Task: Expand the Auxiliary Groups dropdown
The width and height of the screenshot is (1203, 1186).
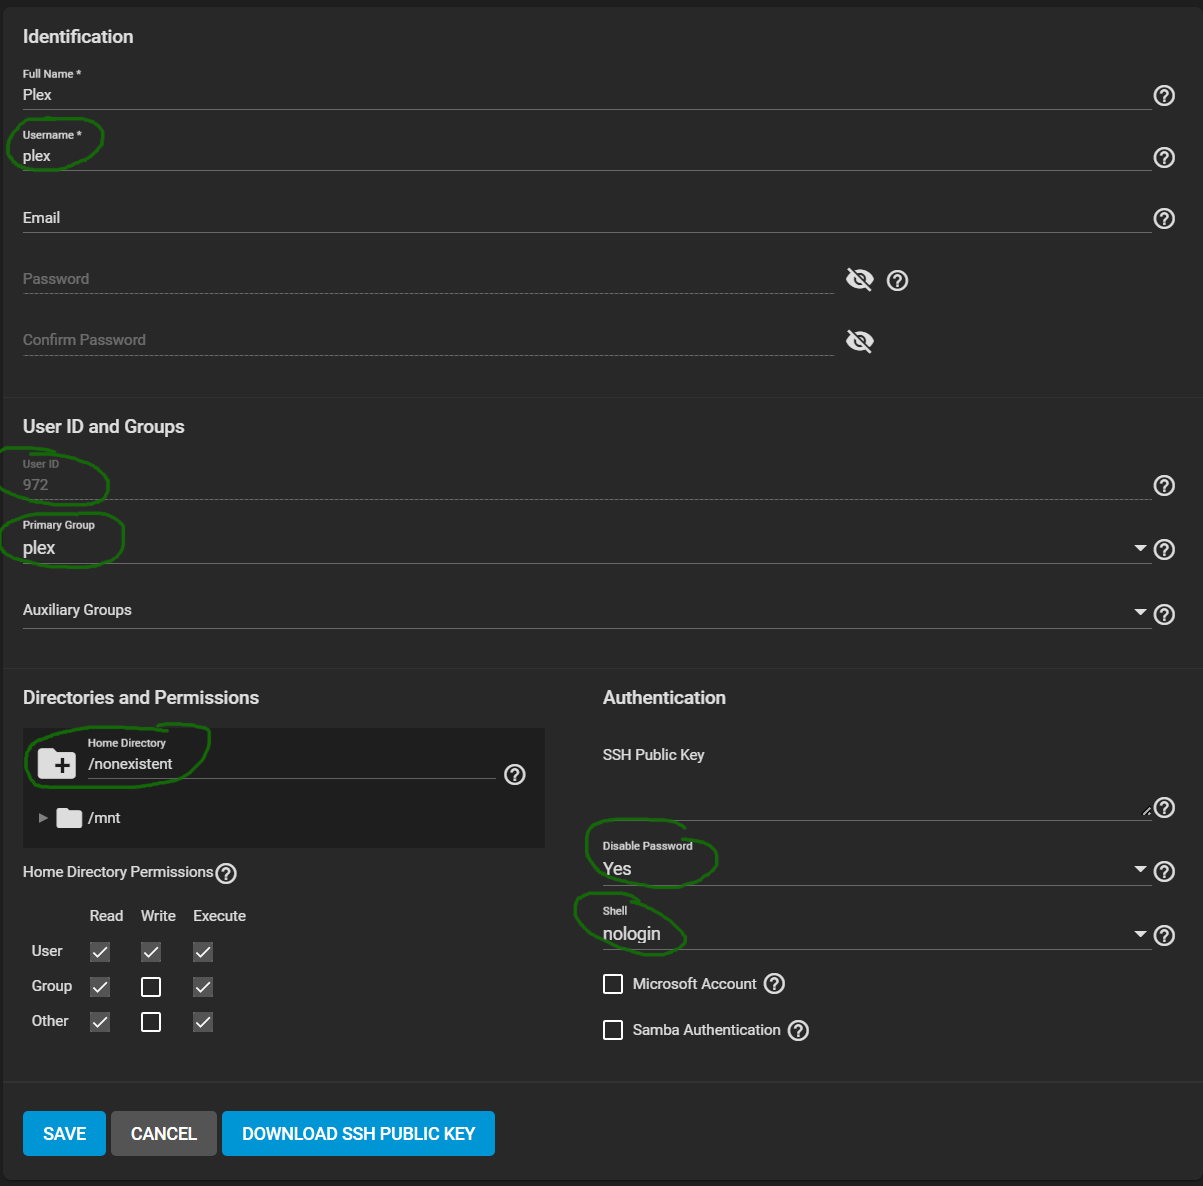Action: coord(1140,612)
